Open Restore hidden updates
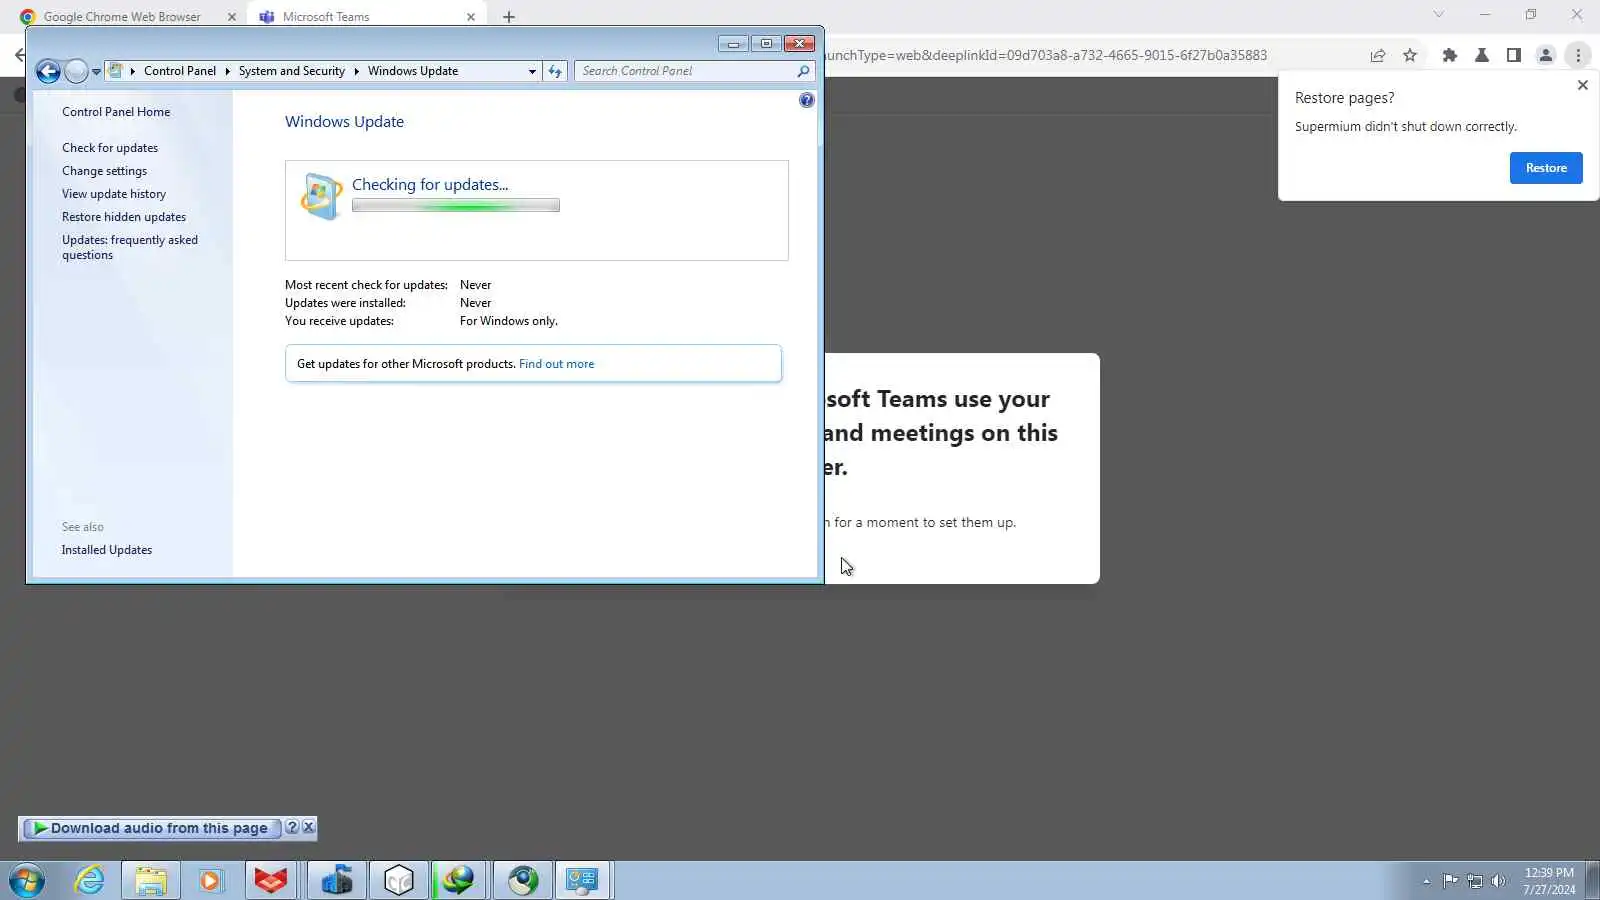 point(124,217)
